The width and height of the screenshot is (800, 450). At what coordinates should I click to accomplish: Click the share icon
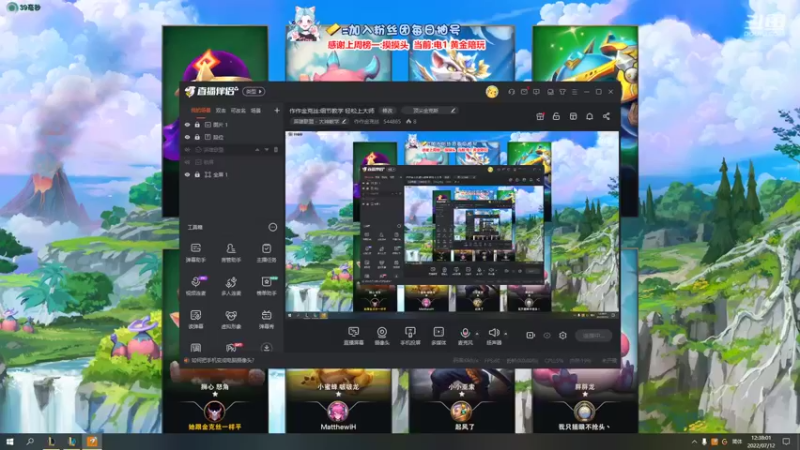pos(606,116)
